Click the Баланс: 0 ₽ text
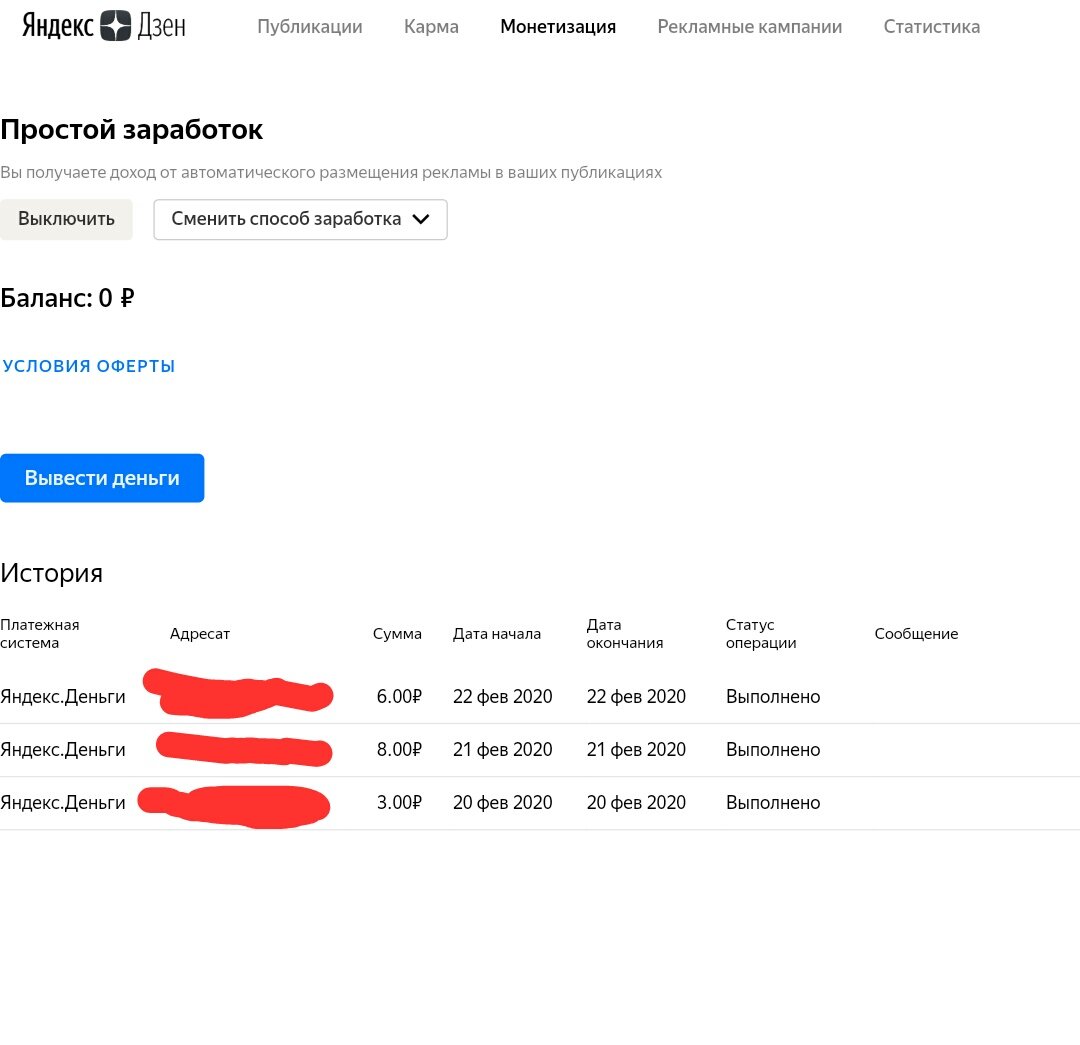The image size is (1080, 1045). click(x=68, y=298)
